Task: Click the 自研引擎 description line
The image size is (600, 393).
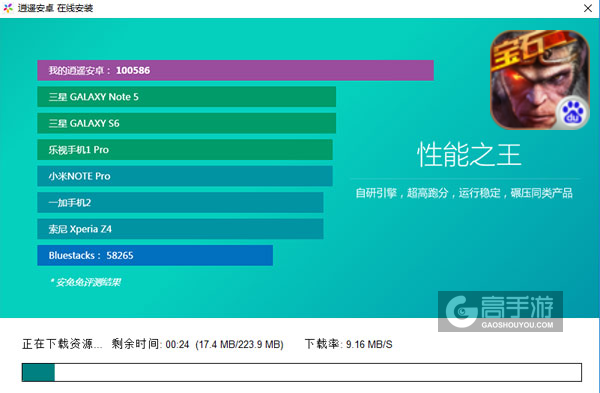Action: (464, 193)
